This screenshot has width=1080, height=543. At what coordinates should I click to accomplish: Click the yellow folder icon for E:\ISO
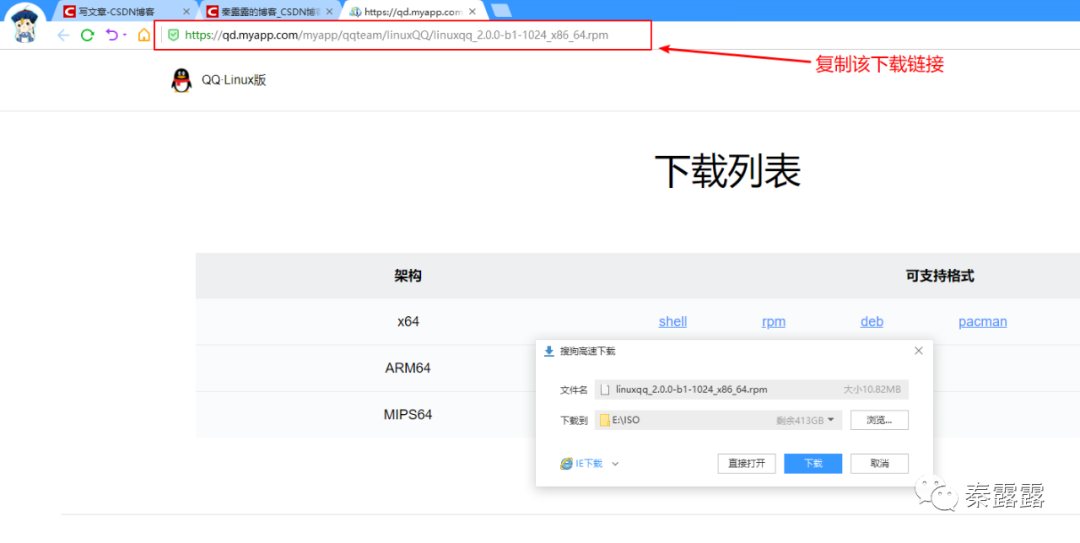[x=605, y=420]
